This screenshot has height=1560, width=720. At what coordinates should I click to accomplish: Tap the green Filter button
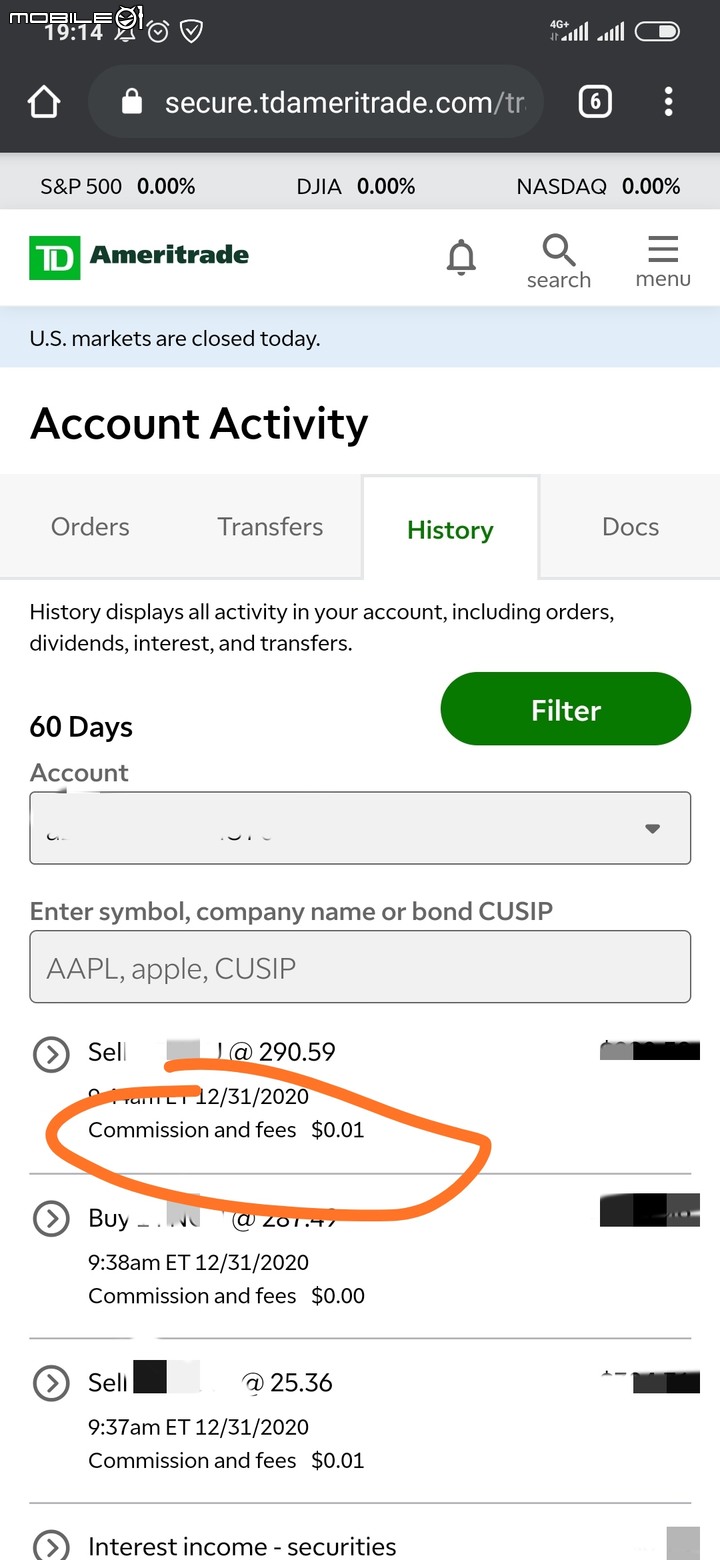566,709
